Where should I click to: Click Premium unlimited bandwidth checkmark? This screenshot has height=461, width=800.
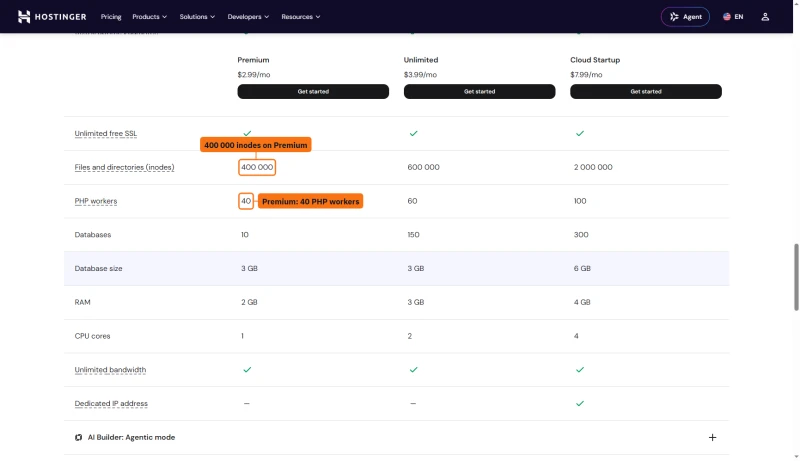point(247,370)
